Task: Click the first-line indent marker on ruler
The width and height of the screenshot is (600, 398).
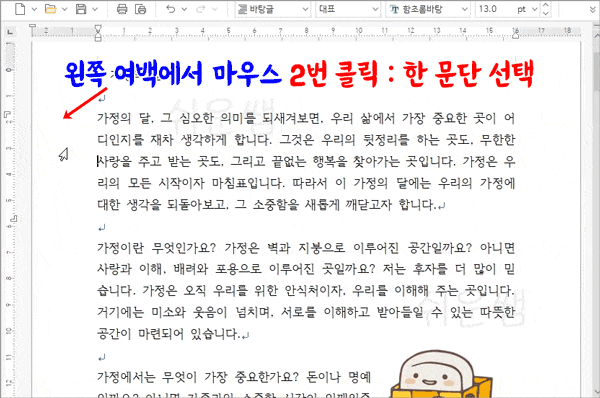Action: (x=98, y=28)
